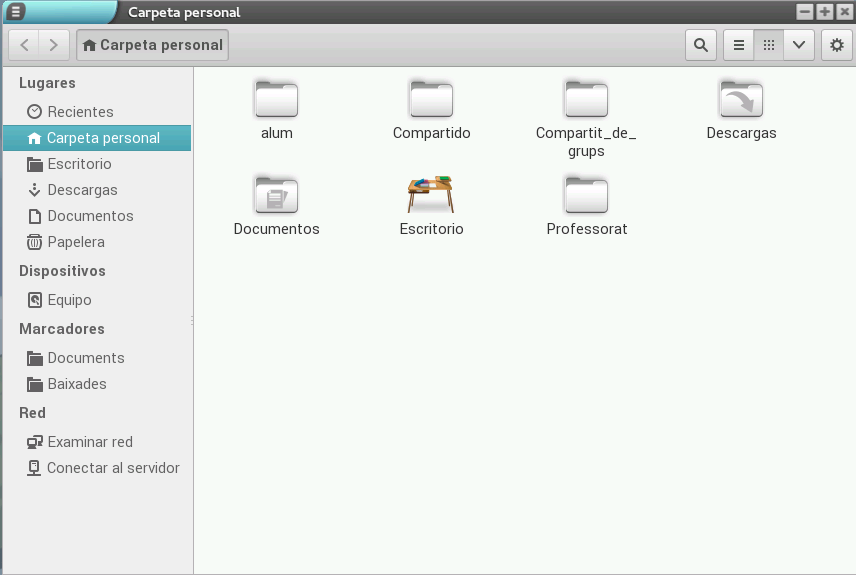Screen dimensions: 856x575
Task: Go back with the left arrow
Action: tap(24, 45)
